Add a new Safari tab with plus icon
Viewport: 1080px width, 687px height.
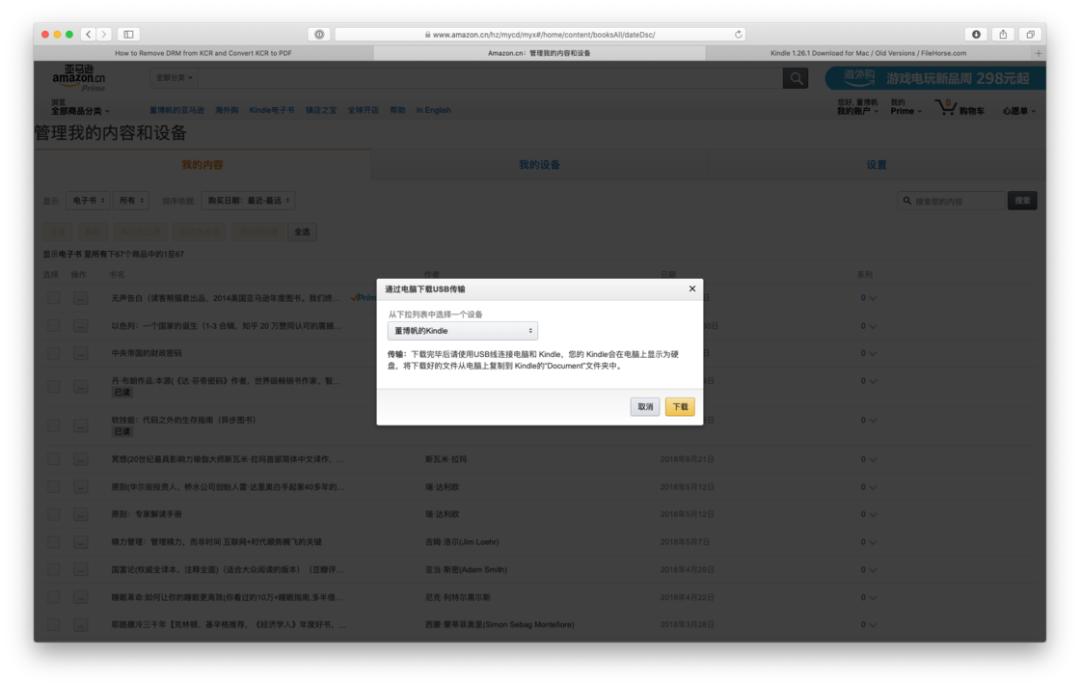pos(1039,53)
